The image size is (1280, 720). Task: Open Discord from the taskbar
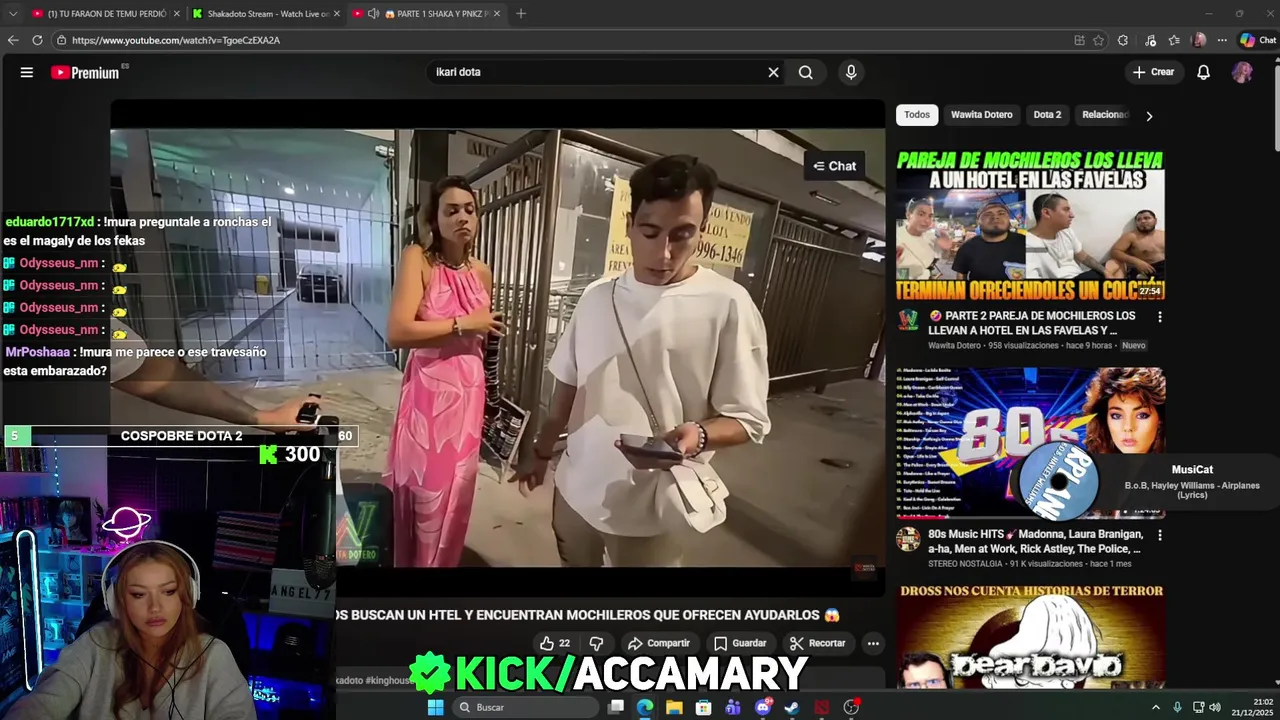763,707
